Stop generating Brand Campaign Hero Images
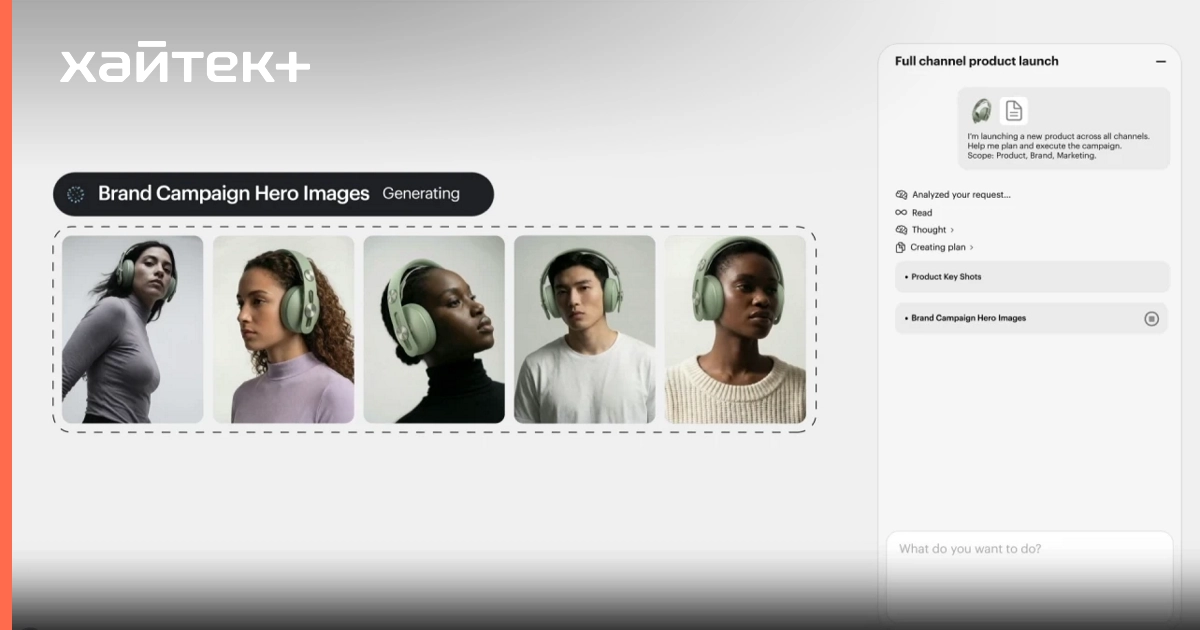 pos(1151,319)
